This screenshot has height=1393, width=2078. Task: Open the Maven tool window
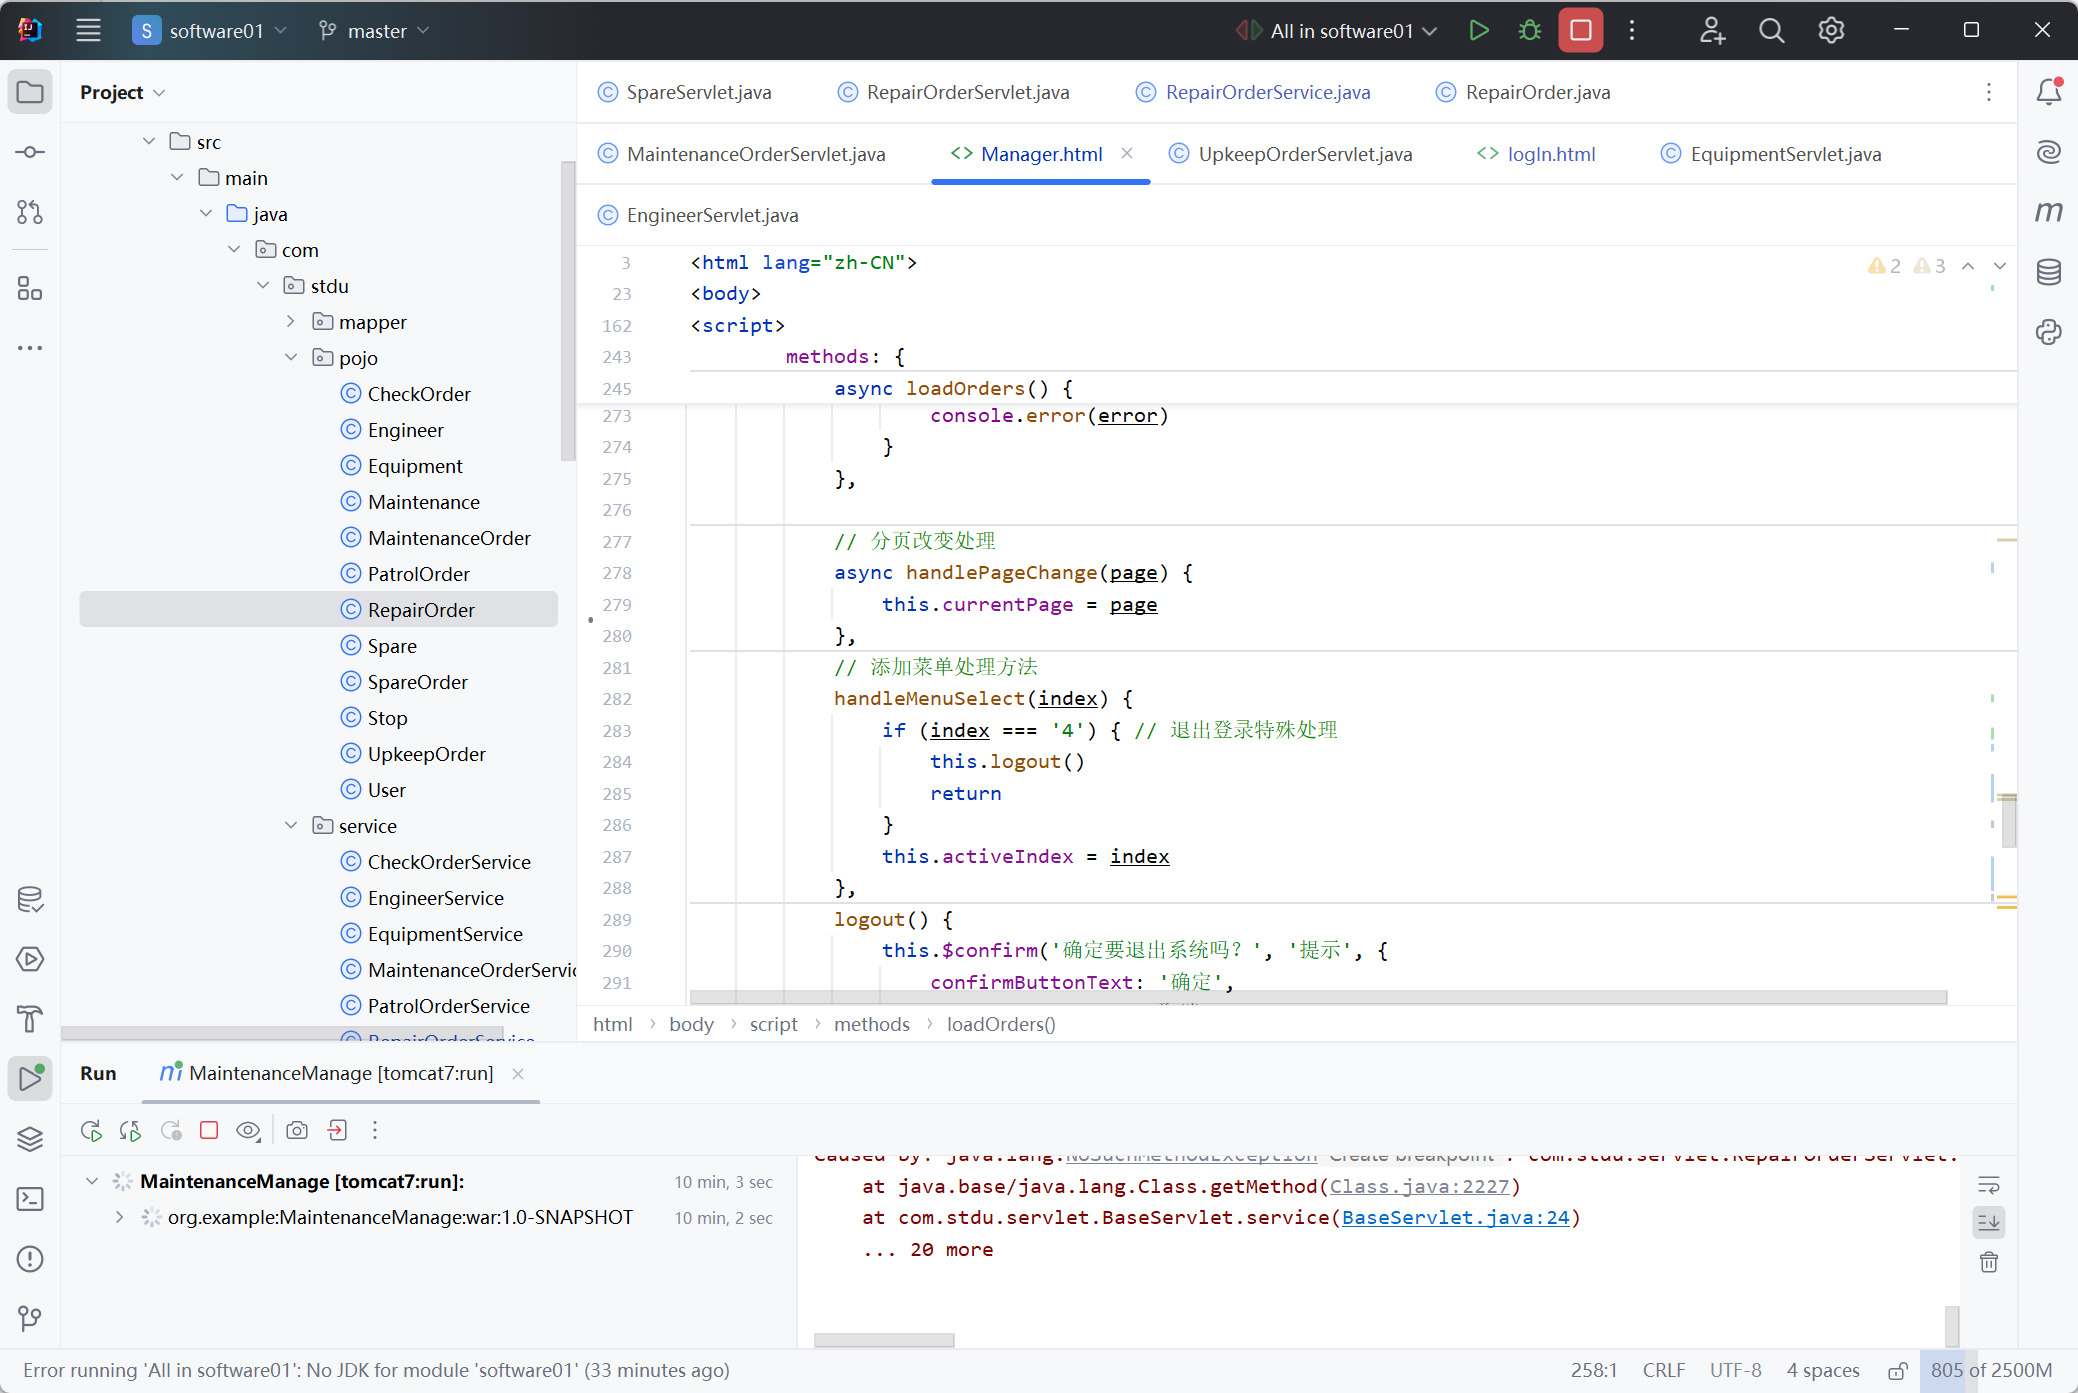[x=2048, y=212]
